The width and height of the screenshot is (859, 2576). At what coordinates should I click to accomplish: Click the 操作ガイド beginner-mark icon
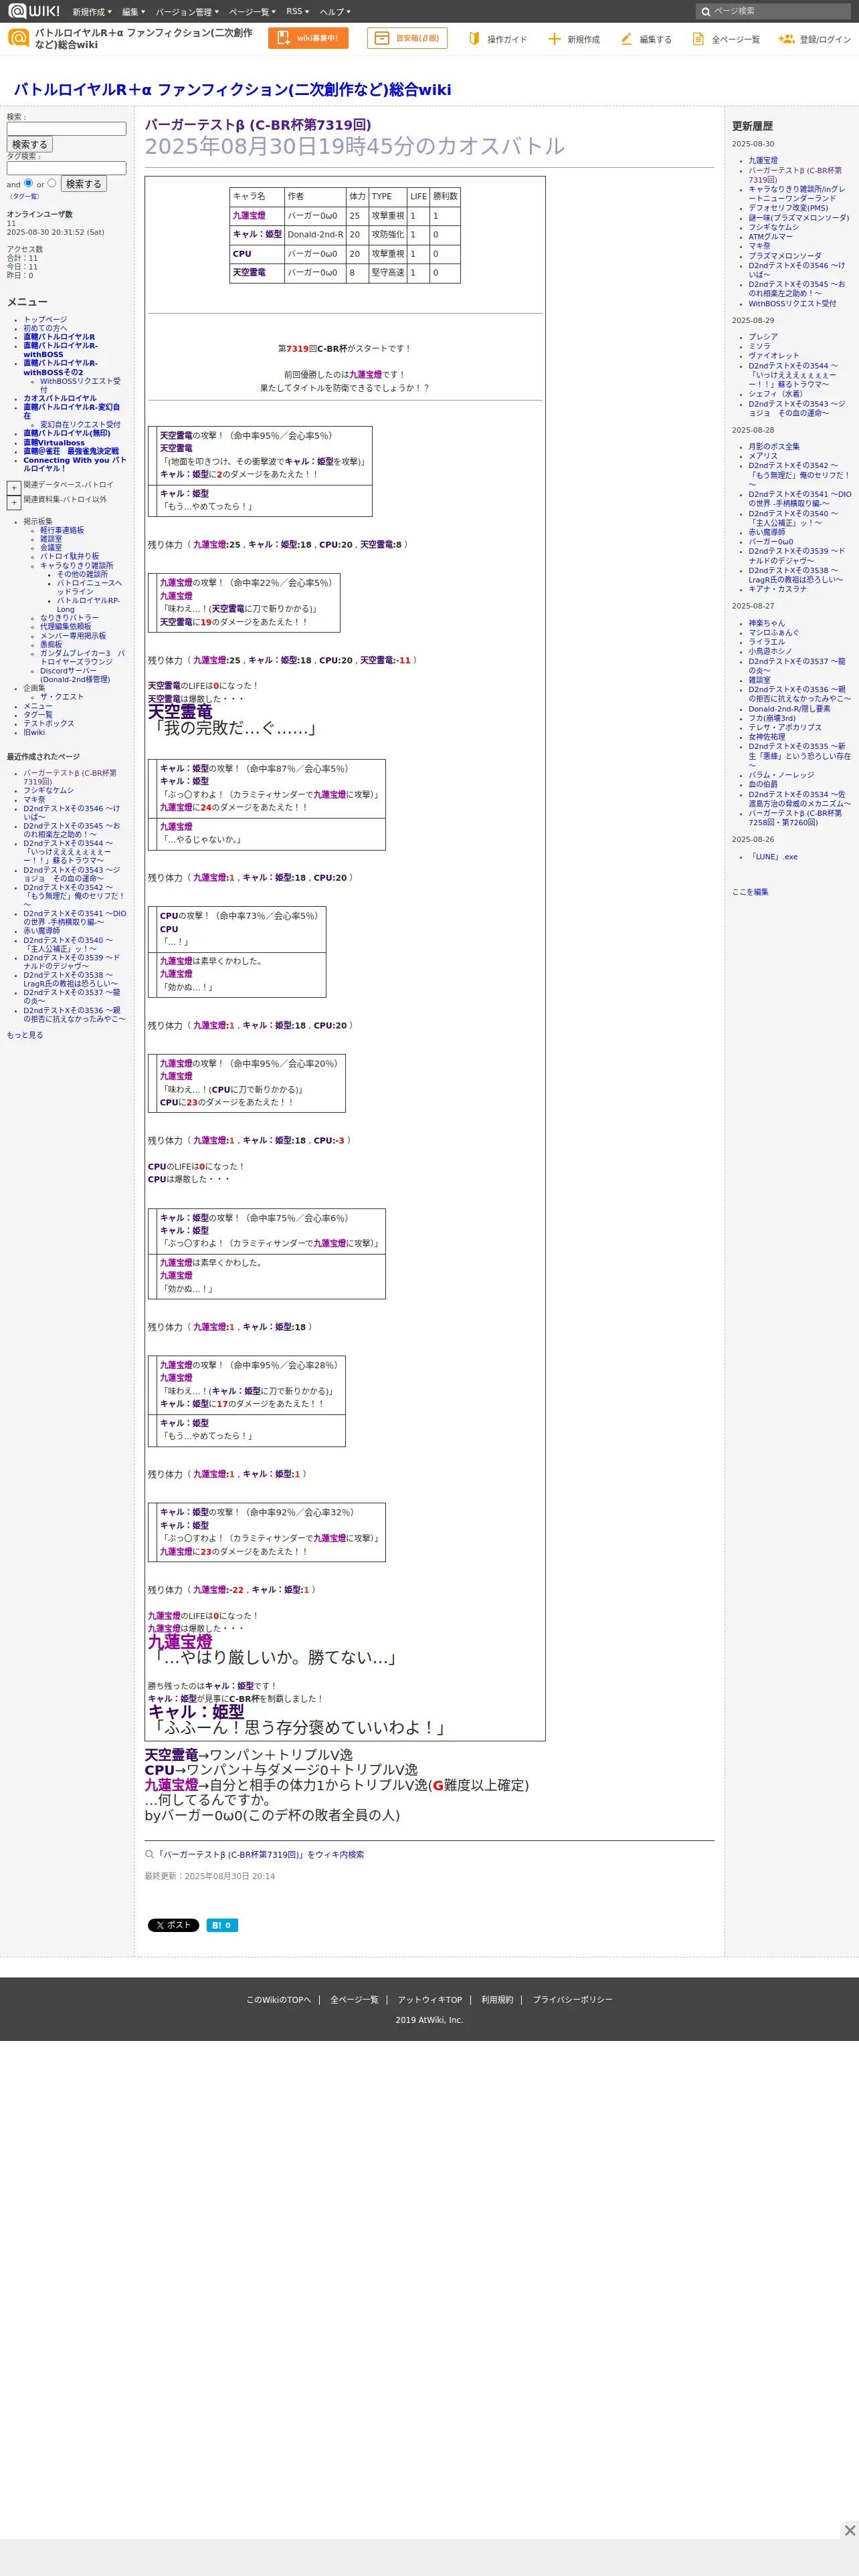point(474,39)
